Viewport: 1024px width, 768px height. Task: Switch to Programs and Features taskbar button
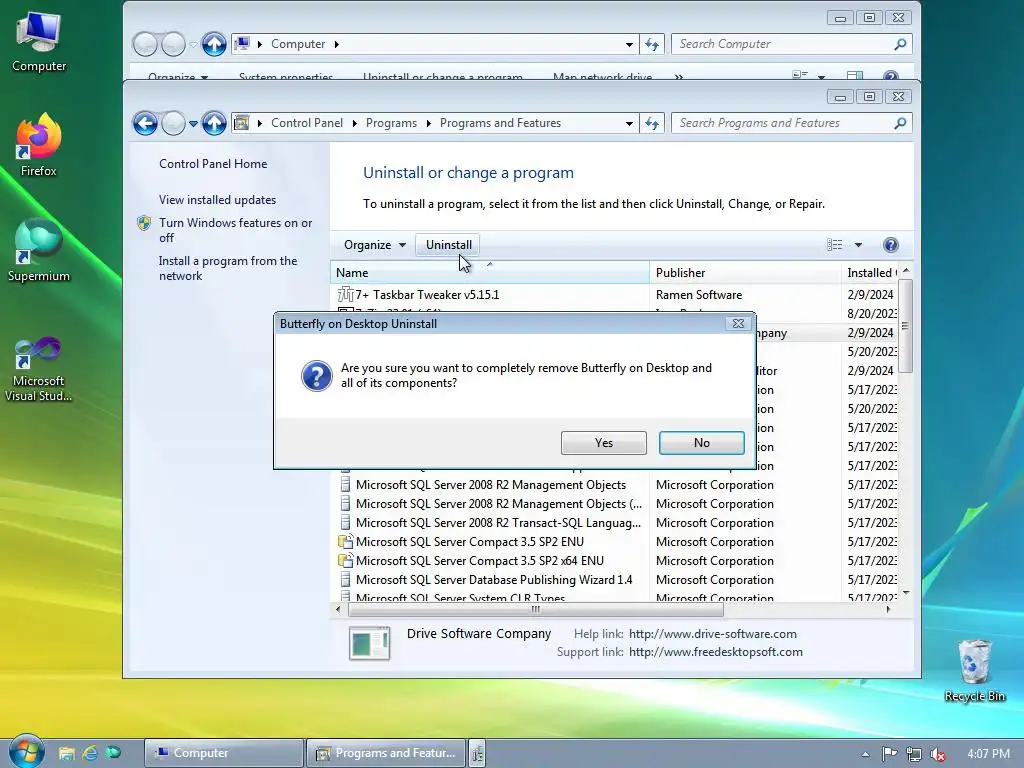[386, 753]
